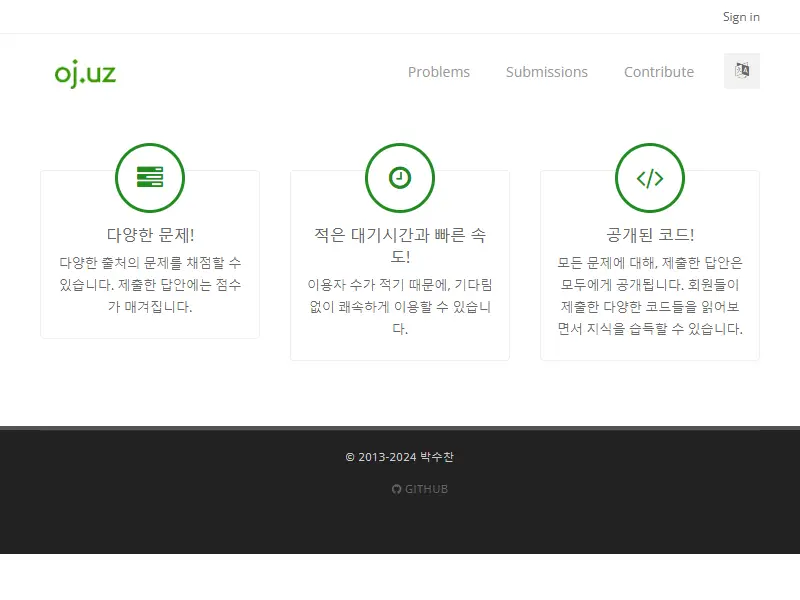Click the server stack circle icon

click(x=150, y=178)
